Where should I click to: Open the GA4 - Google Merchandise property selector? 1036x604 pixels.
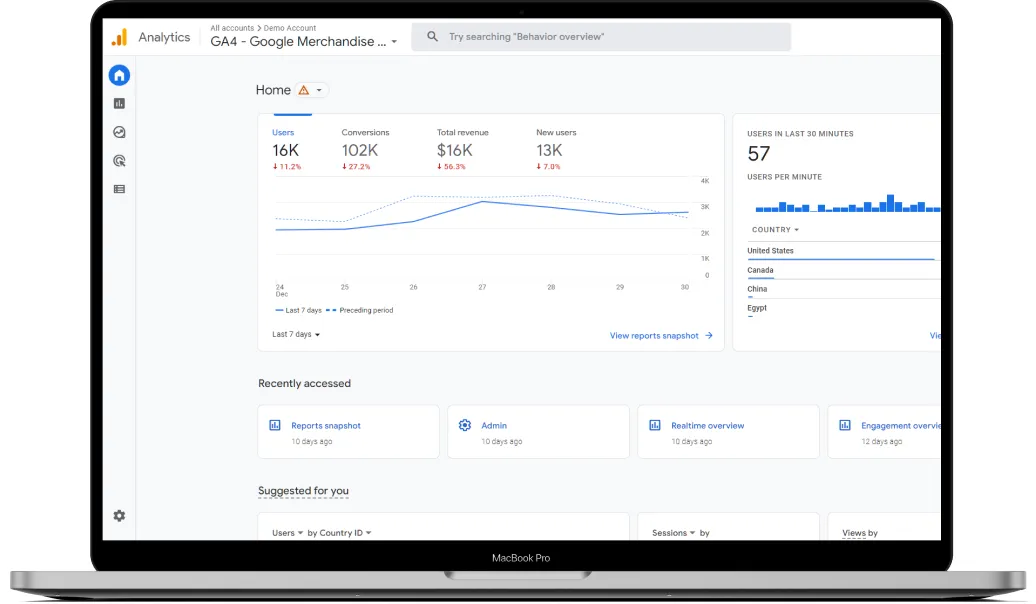[304, 42]
